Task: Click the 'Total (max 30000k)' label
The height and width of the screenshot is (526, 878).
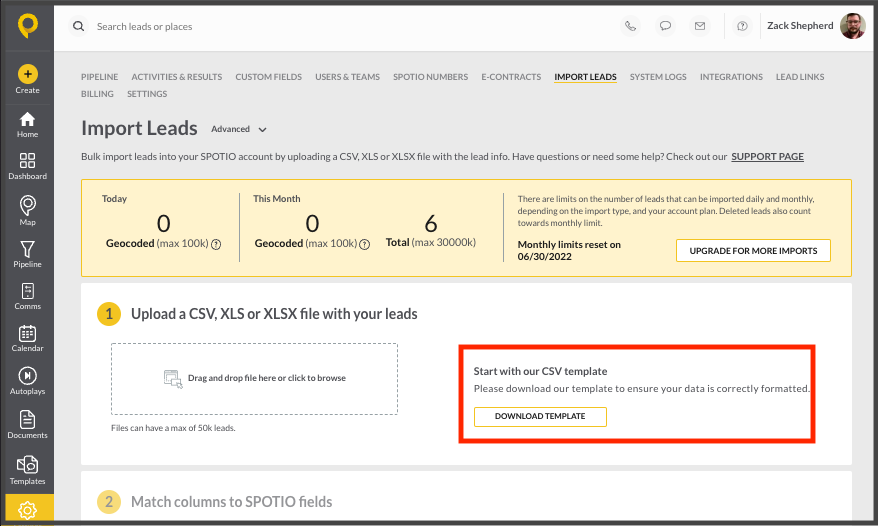Action: pyautogui.click(x=431, y=243)
